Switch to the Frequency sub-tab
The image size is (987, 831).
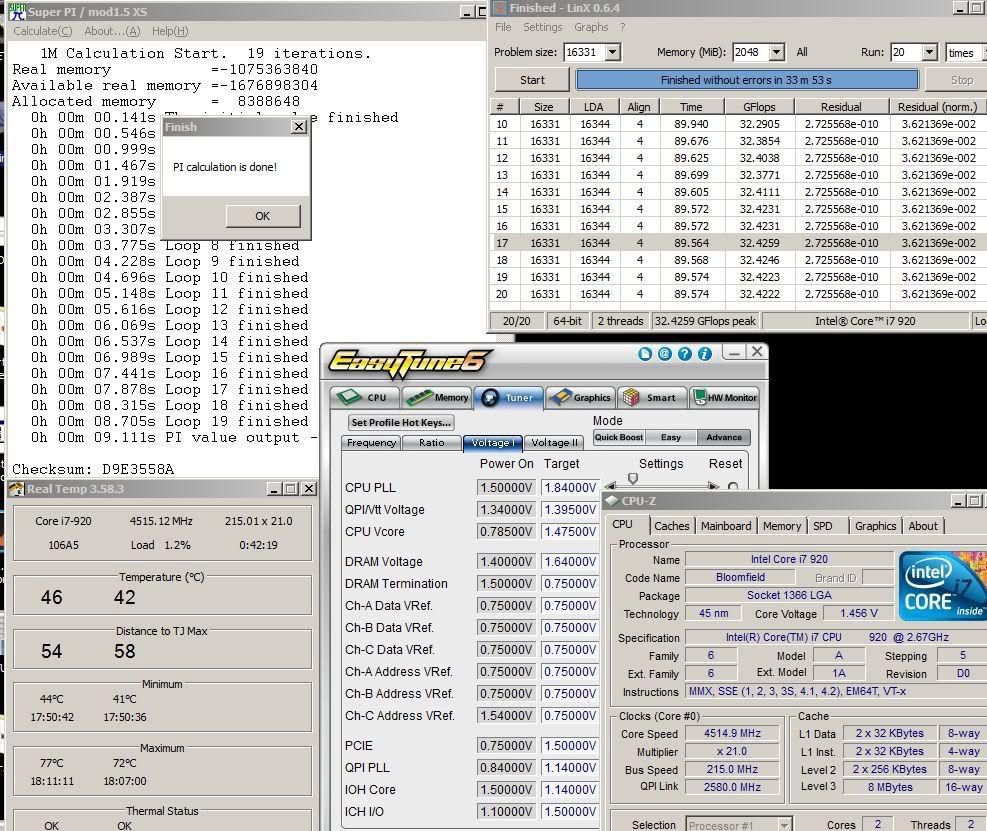pos(371,443)
